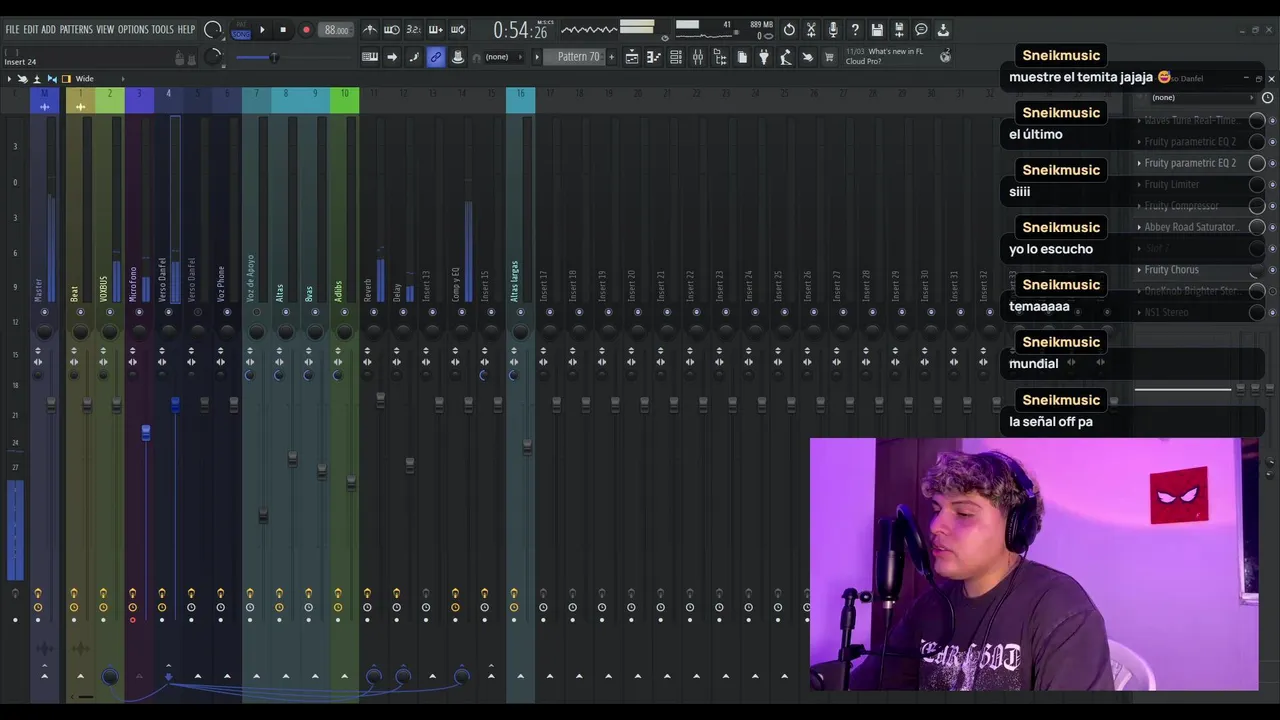Click the clock icon beside mixer input selector
Screen dimensions: 1280x720
click(1267, 97)
